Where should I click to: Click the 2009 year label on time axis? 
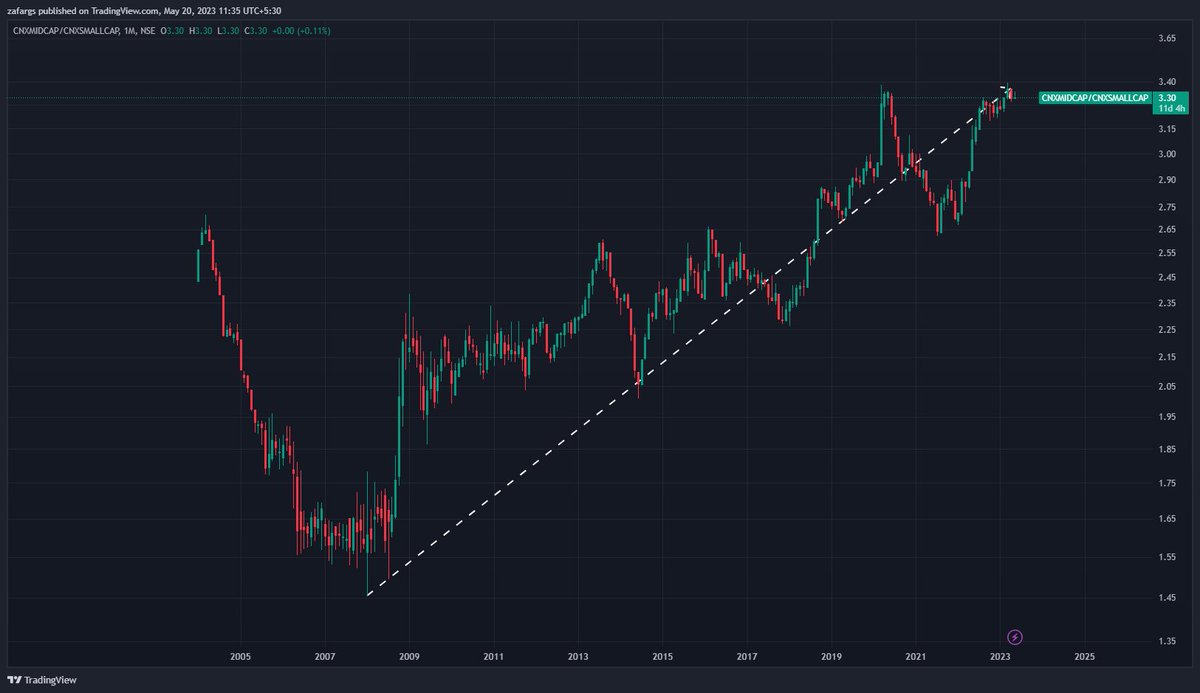pyautogui.click(x=409, y=657)
